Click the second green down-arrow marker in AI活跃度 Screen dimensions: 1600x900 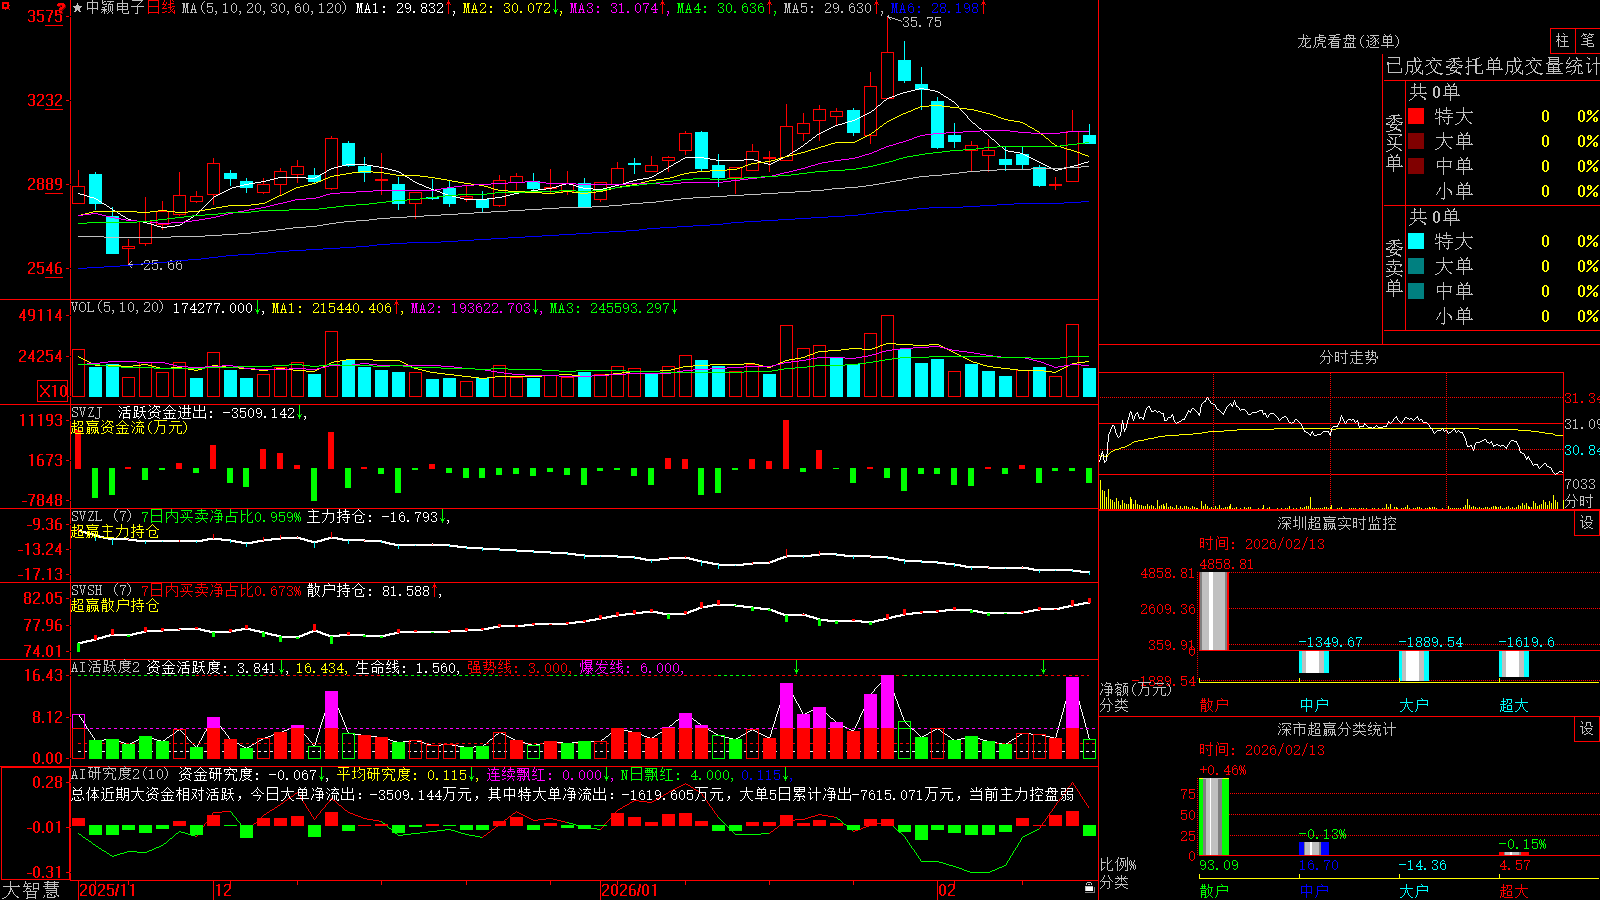tap(1043, 667)
